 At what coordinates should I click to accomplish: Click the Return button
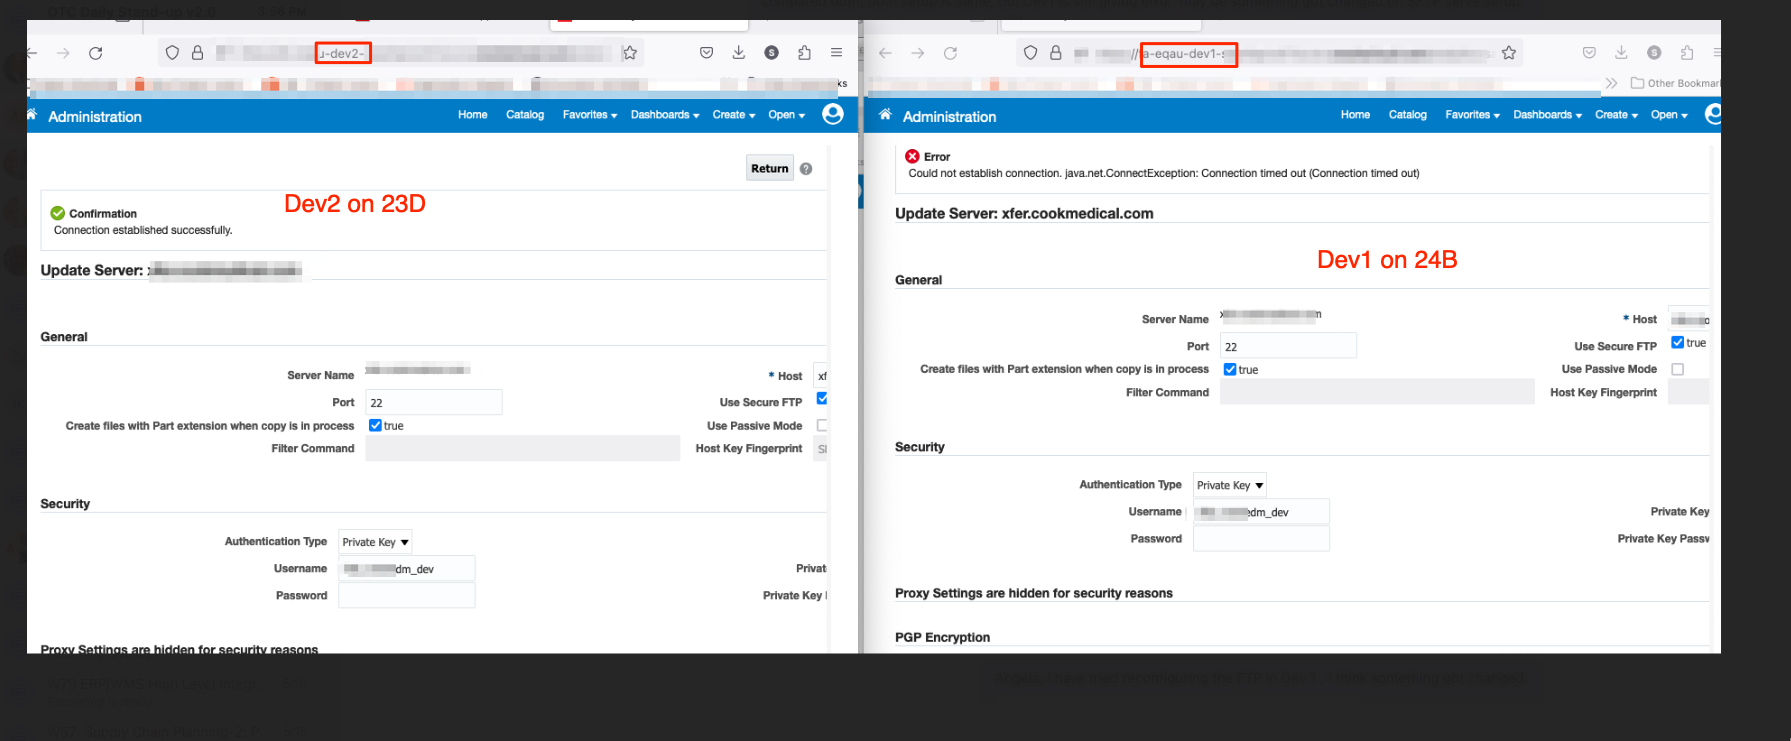coord(770,168)
